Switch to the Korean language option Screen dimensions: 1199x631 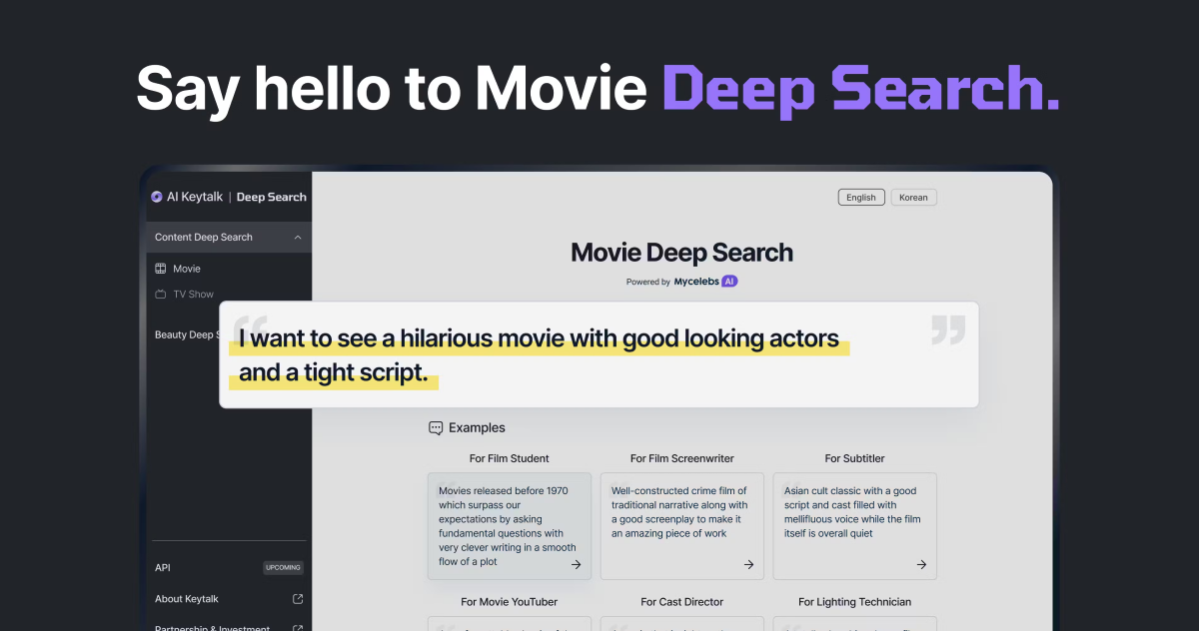point(913,197)
